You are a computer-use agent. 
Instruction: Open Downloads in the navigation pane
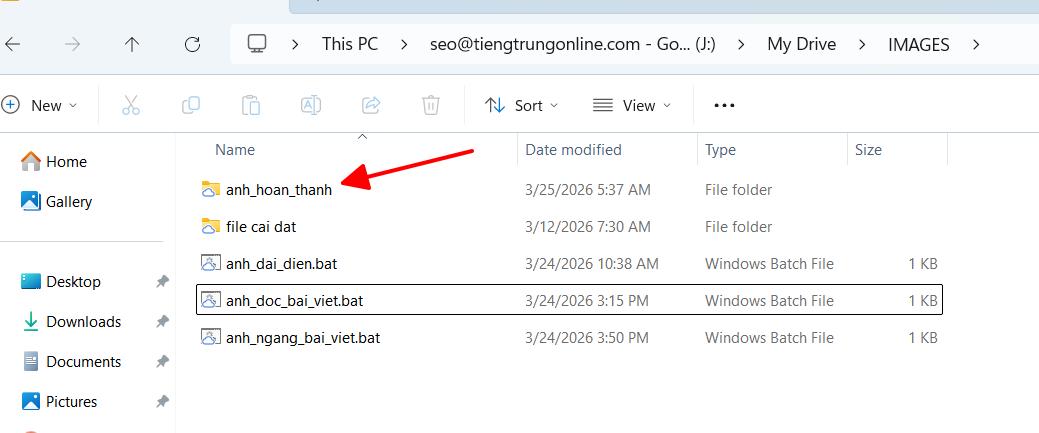[x=83, y=321]
